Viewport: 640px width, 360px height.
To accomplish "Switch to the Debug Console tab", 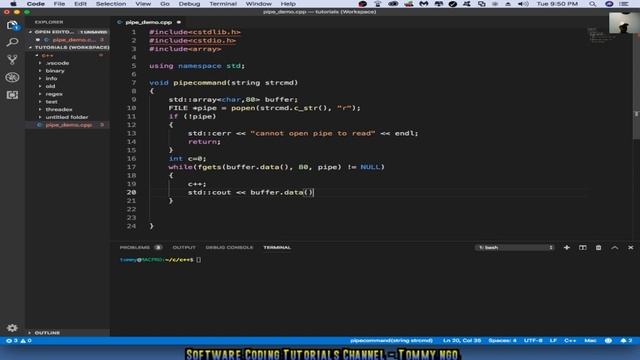I will 229,247.
